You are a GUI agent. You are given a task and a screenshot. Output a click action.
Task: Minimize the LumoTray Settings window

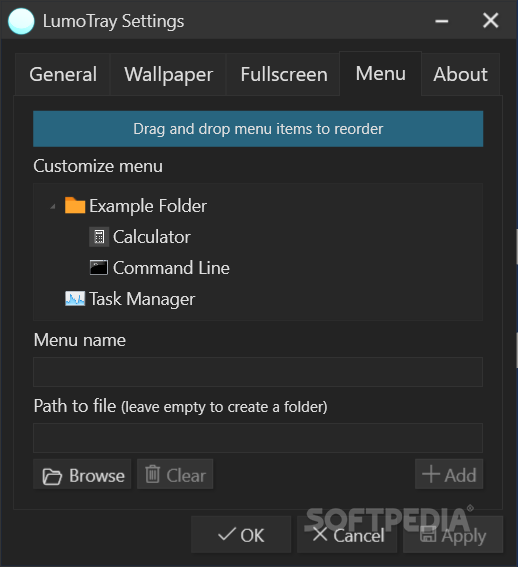(x=442, y=21)
